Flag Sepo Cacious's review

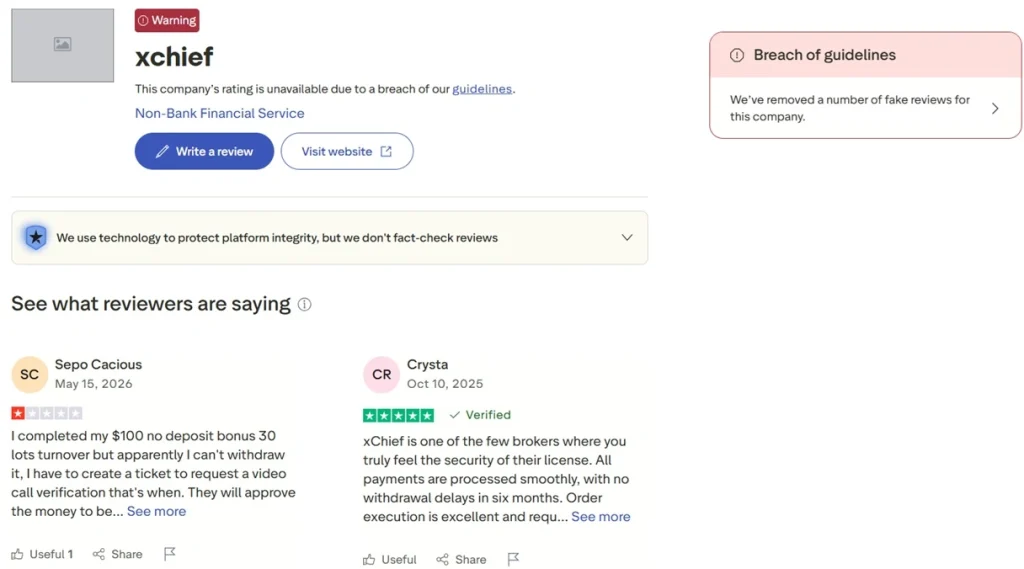(x=170, y=554)
